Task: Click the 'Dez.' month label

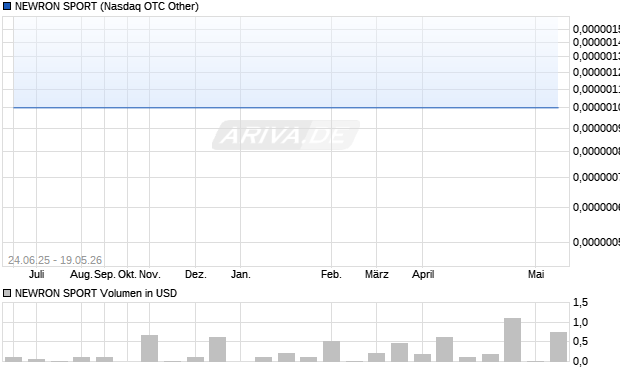Action: [x=196, y=274]
